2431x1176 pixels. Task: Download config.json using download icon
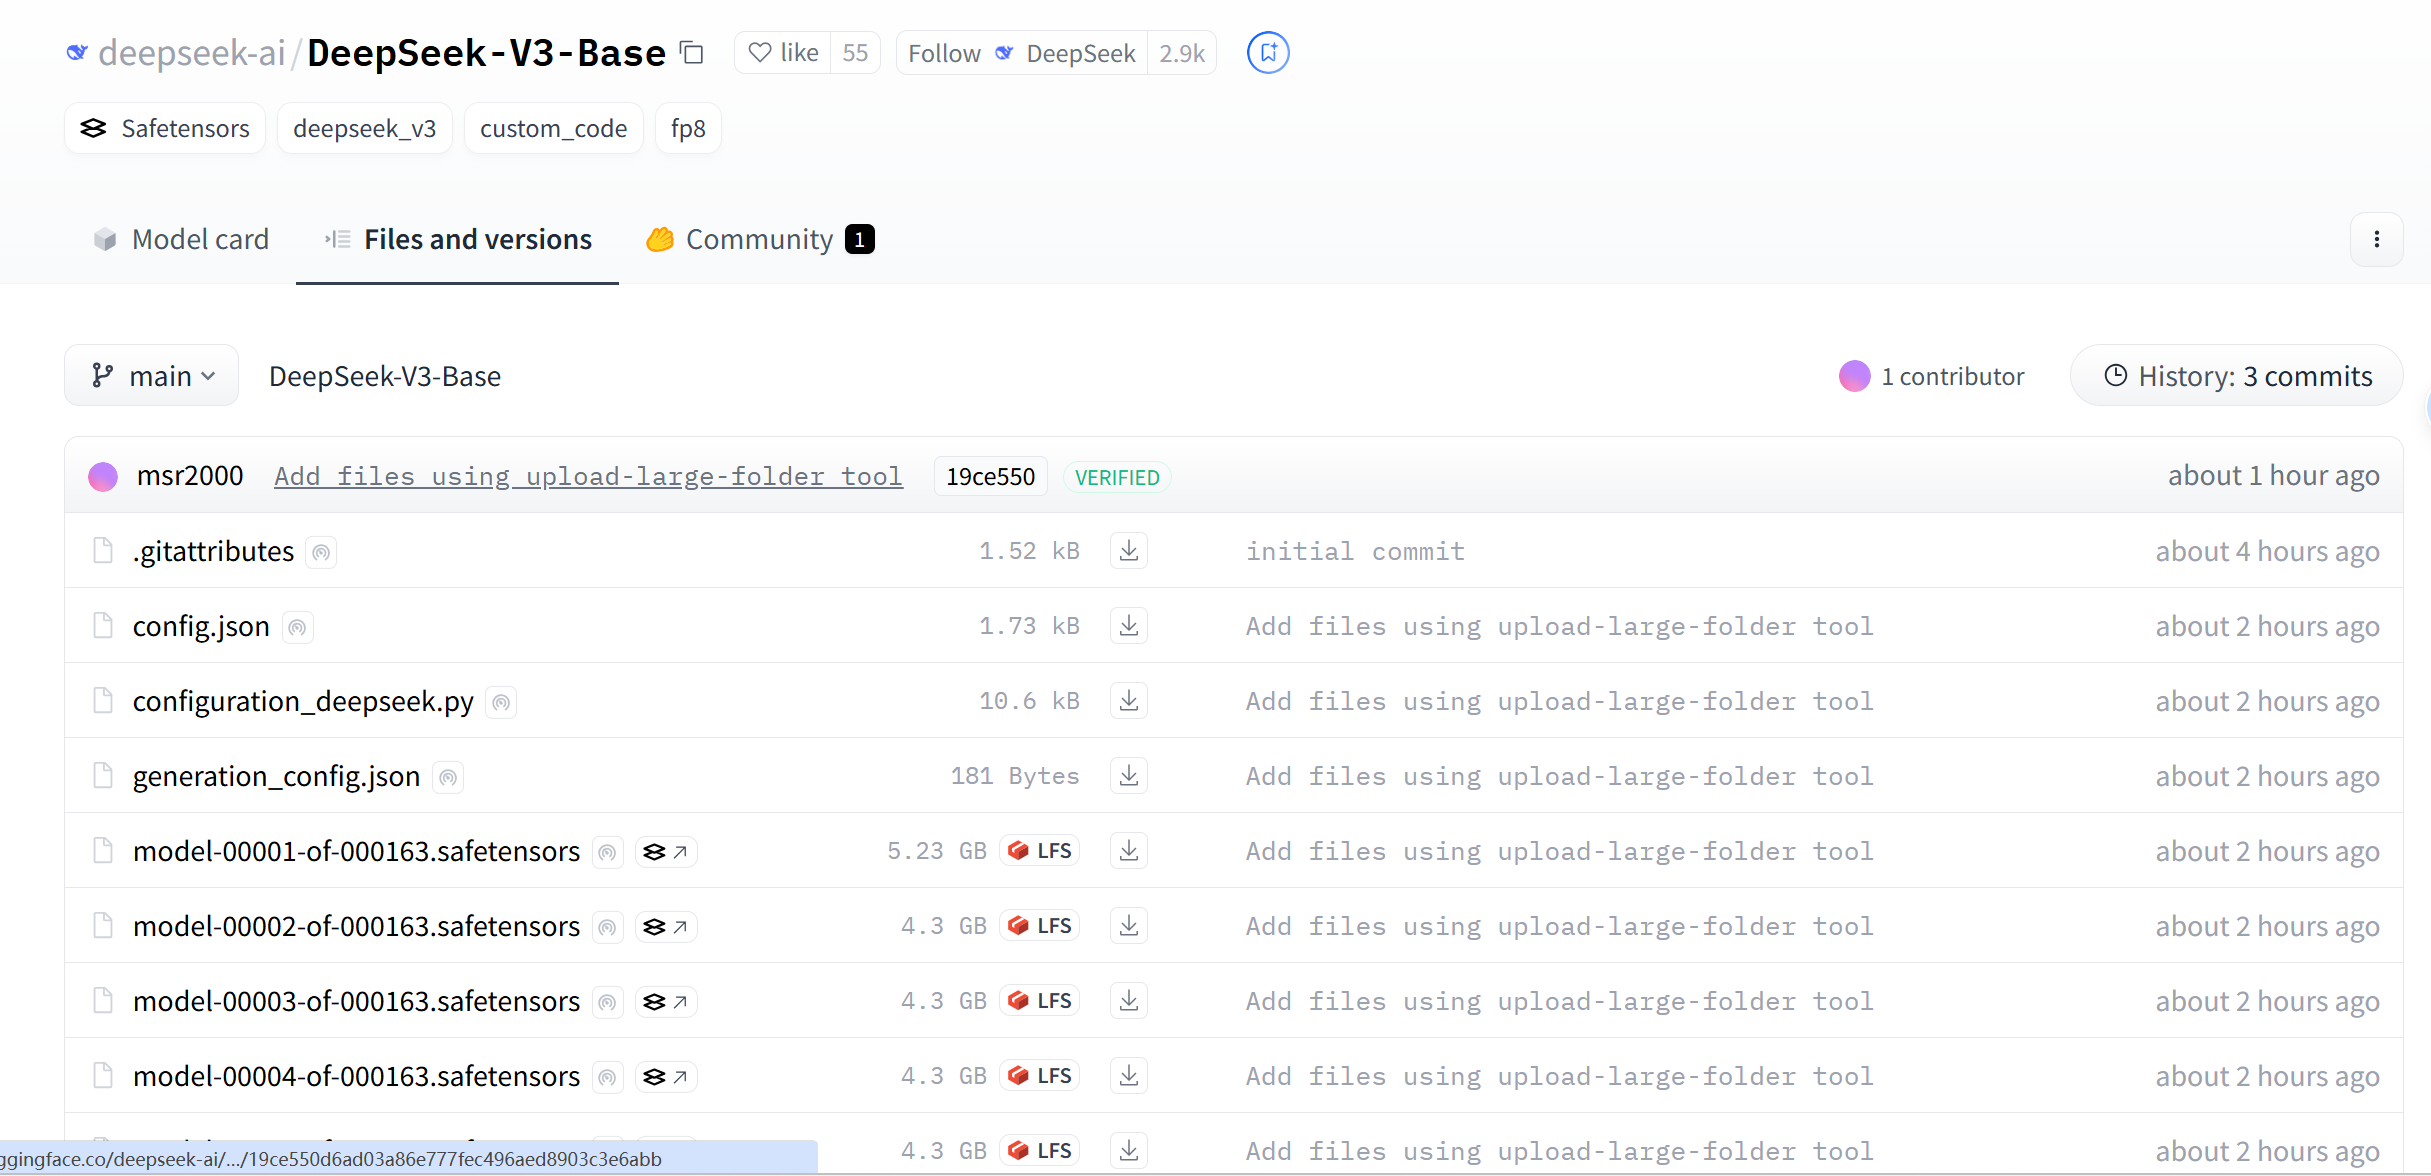1128,626
